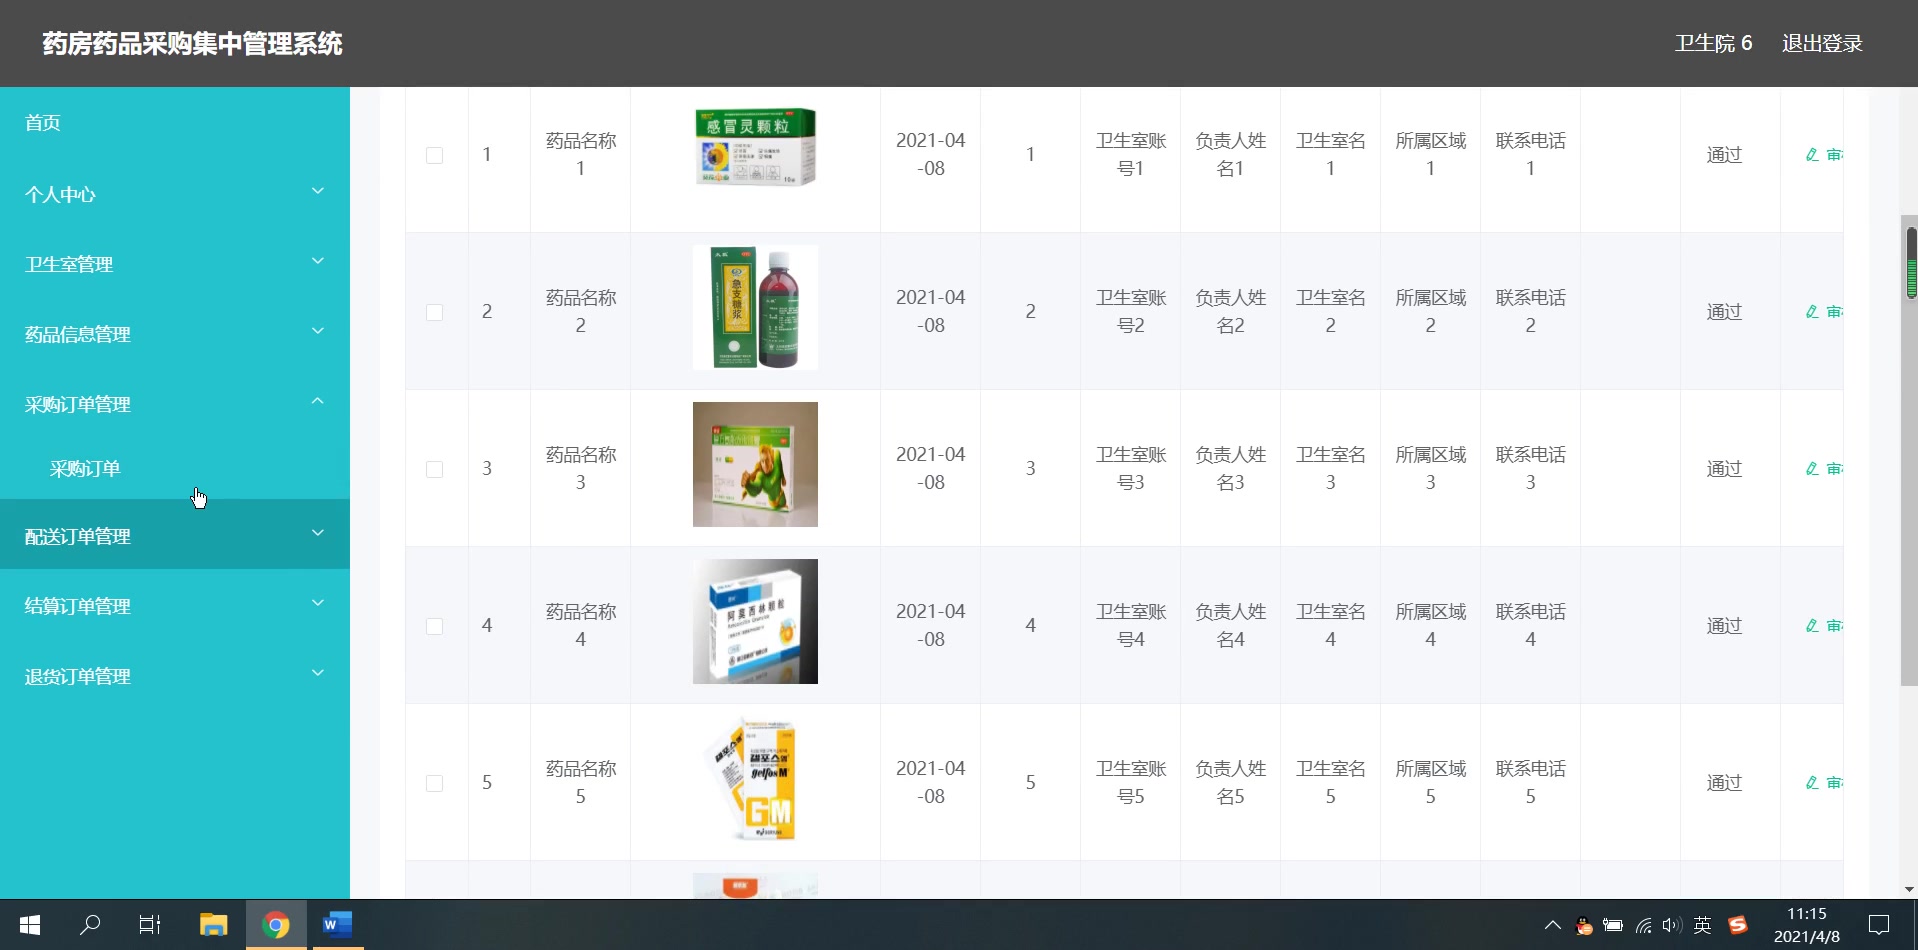Click the 负责人姓名4 cell
The height and width of the screenshot is (950, 1918).
tap(1231, 626)
